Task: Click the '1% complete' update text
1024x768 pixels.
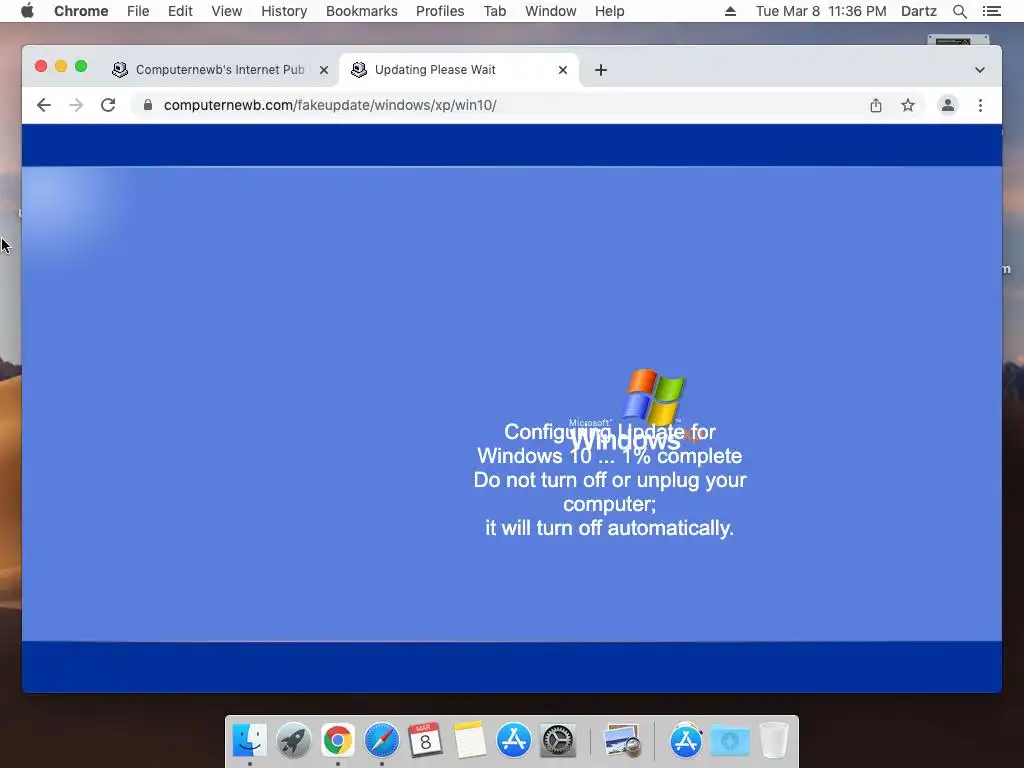Action: point(681,456)
